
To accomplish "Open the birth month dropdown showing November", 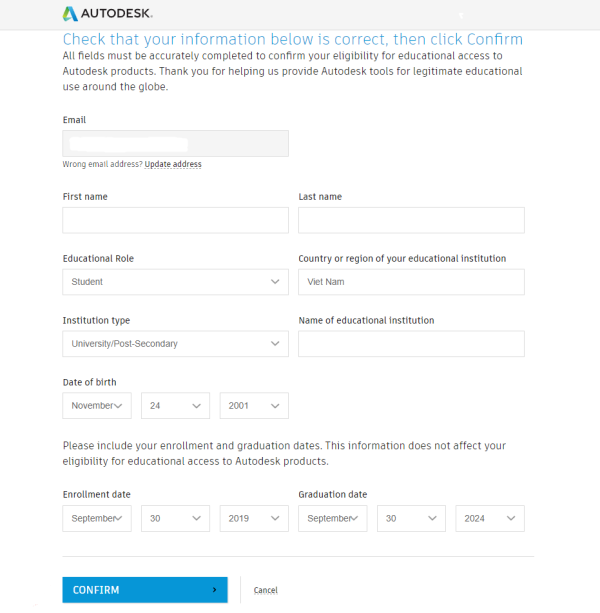I will 97,406.
